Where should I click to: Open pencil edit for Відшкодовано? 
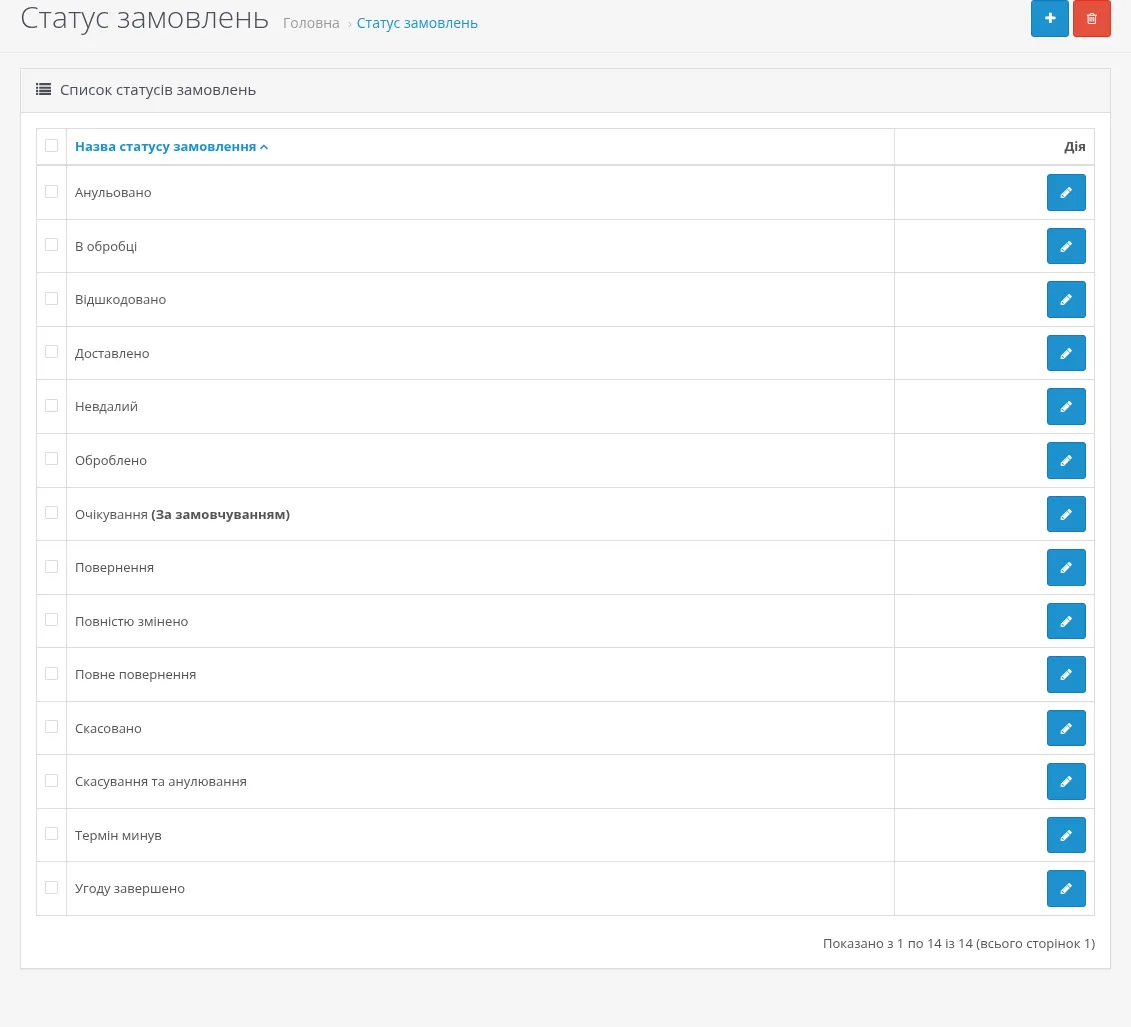[x=1066, y=299]
